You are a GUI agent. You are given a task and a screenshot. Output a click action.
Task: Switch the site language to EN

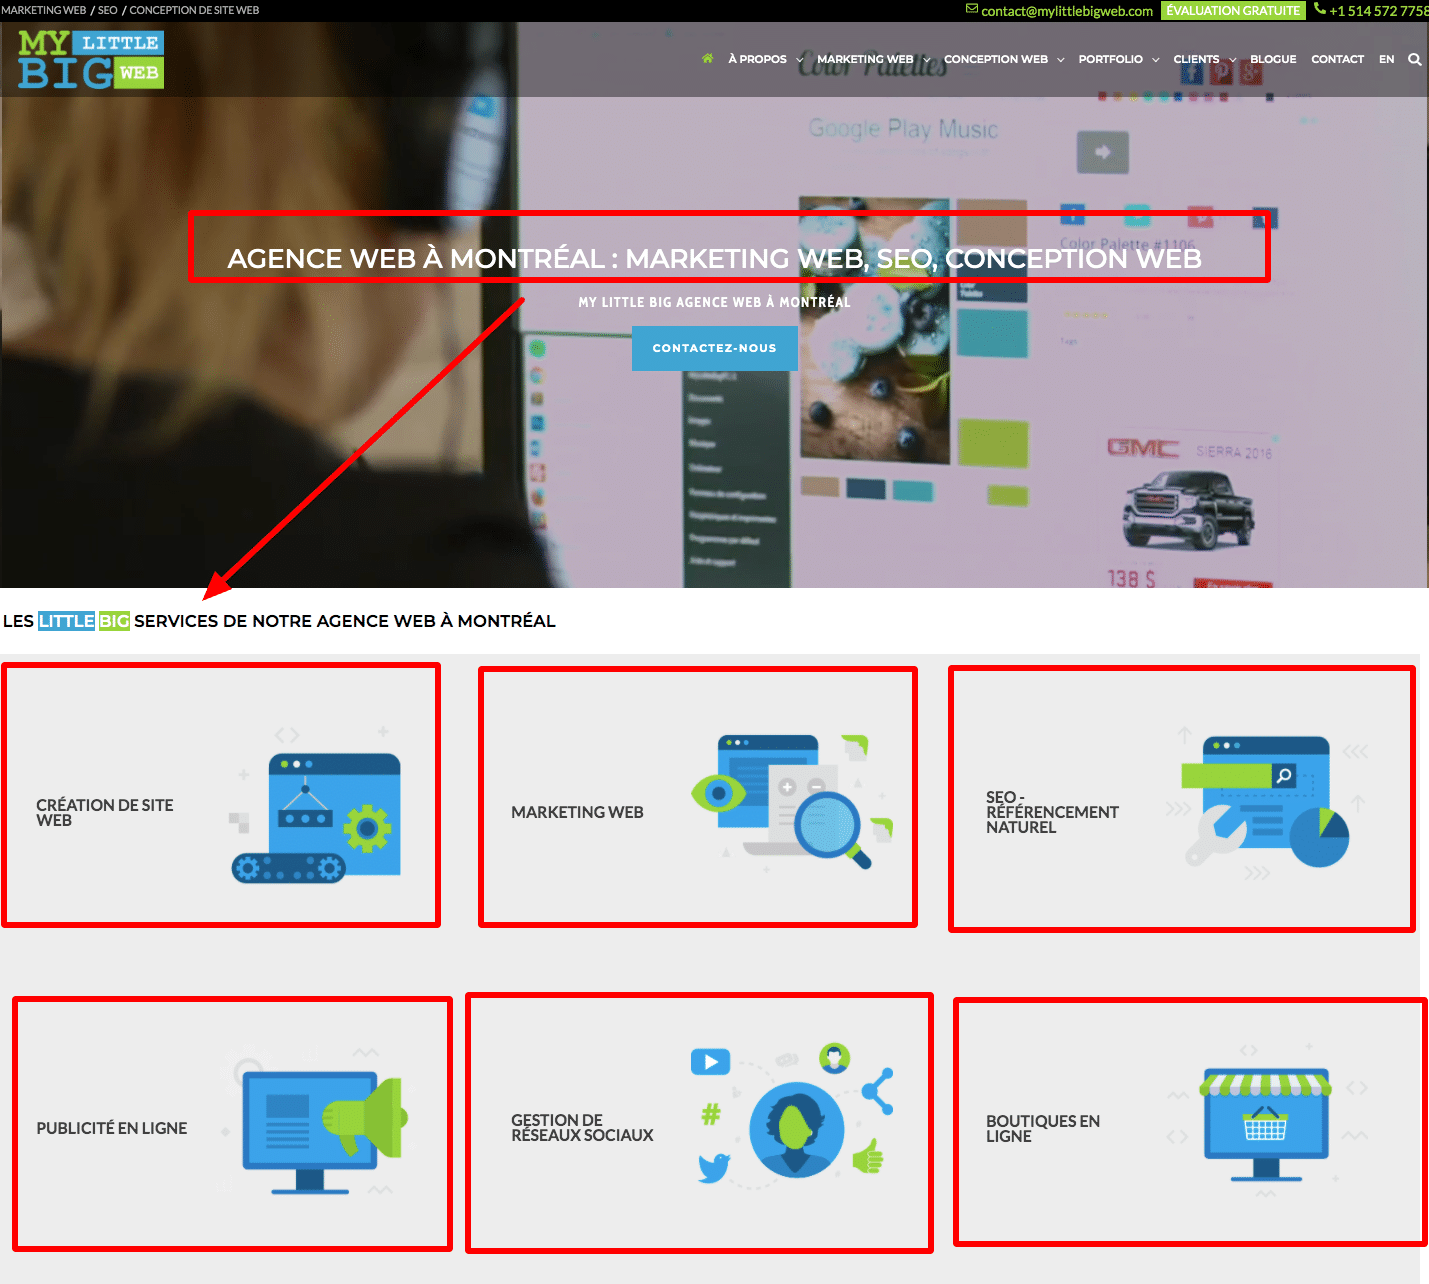[1386, 59]
